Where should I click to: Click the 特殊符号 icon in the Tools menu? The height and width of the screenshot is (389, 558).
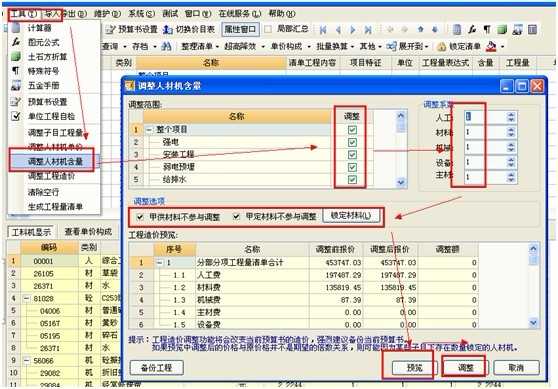(x=16, y=70)
